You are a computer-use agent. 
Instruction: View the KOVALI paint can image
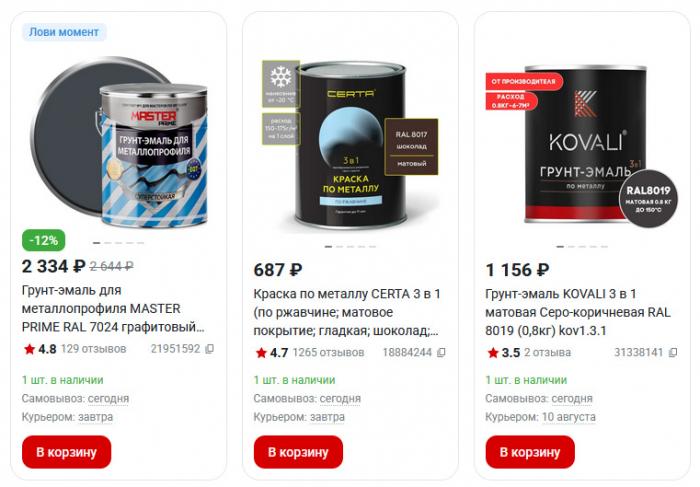coord(582,145)
